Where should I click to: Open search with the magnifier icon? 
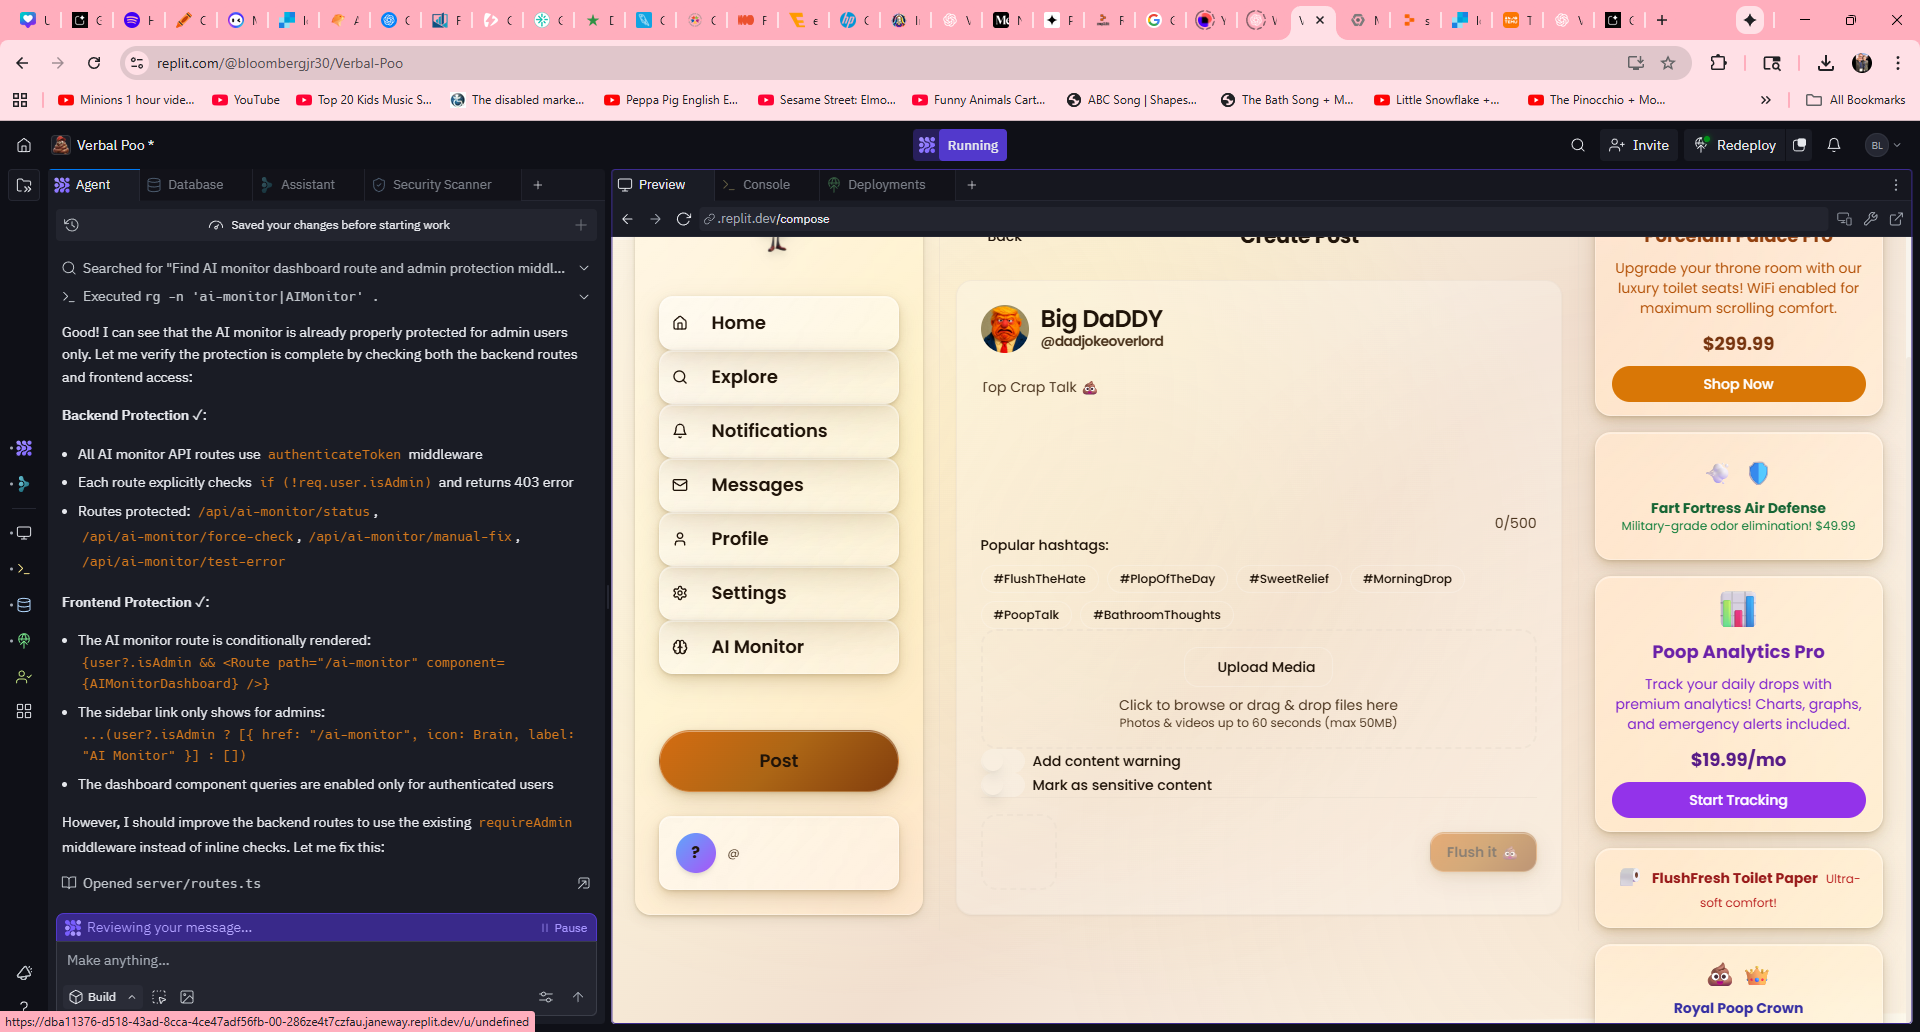pos(1577,145)
